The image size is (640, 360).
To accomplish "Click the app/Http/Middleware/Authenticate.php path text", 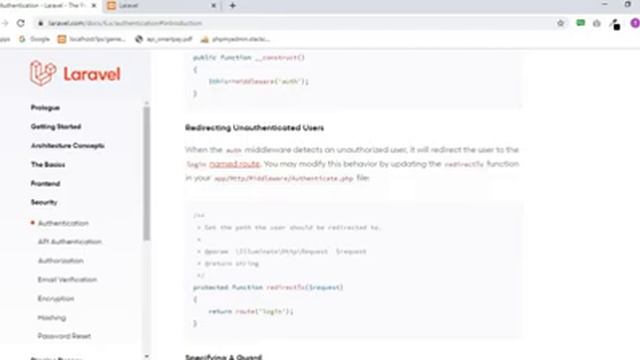I will click(284, 178).
